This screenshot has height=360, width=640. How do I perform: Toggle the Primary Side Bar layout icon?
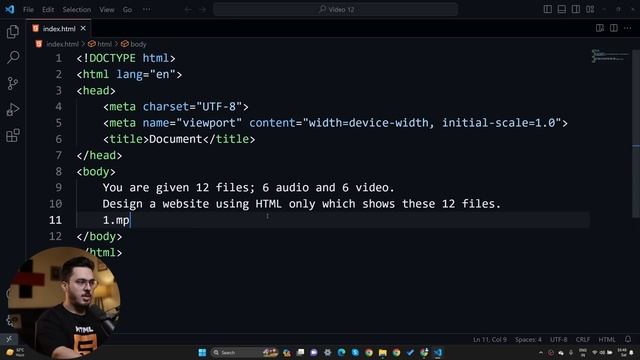pyautogui.click(x=548, y=9)
